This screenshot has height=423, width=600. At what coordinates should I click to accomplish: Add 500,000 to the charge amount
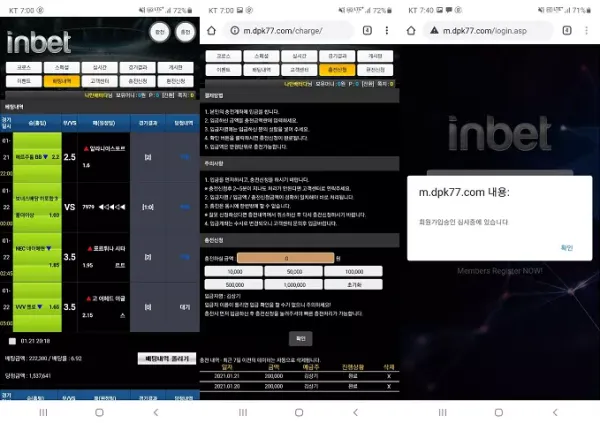[x=234, y=284]
